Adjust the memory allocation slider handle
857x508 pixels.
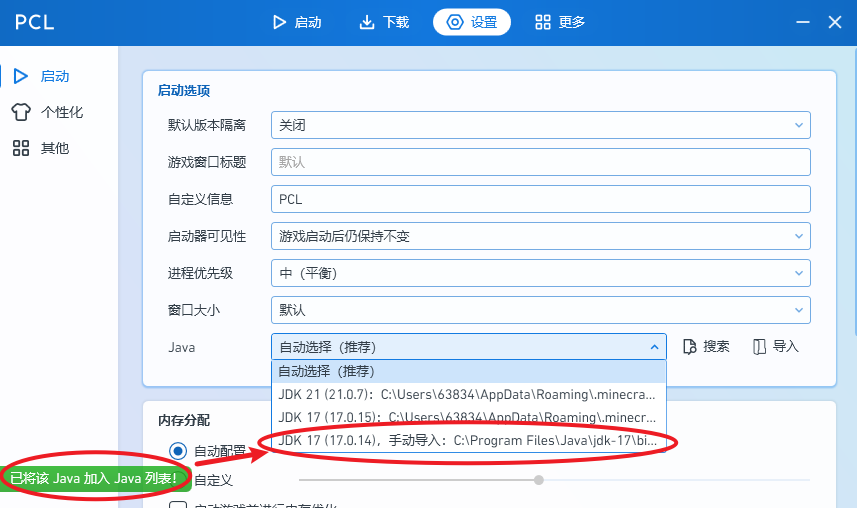539,480
